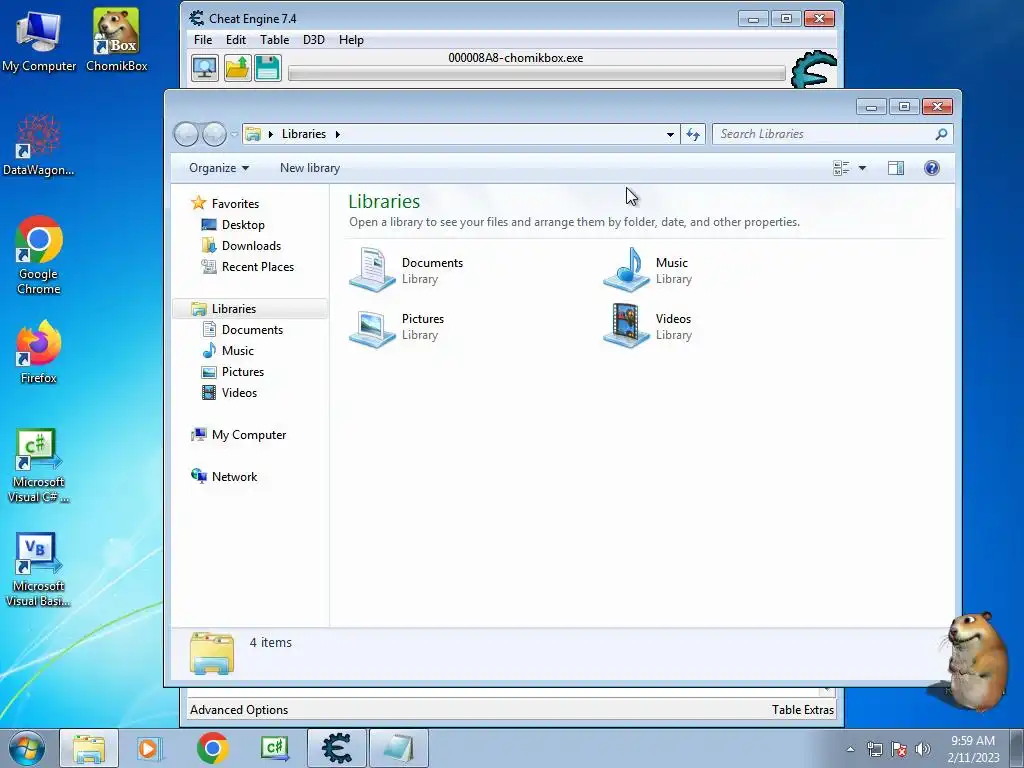The image size is (1024, 768).
Task: Select the Firefox desktop shortcut
Action: (x=39, y=353)
